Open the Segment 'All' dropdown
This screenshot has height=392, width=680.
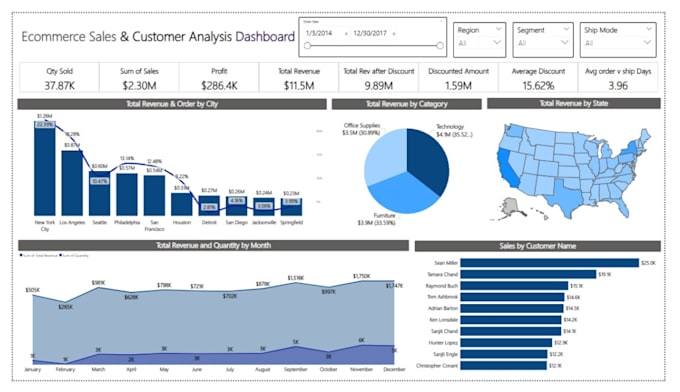[543, 42]
